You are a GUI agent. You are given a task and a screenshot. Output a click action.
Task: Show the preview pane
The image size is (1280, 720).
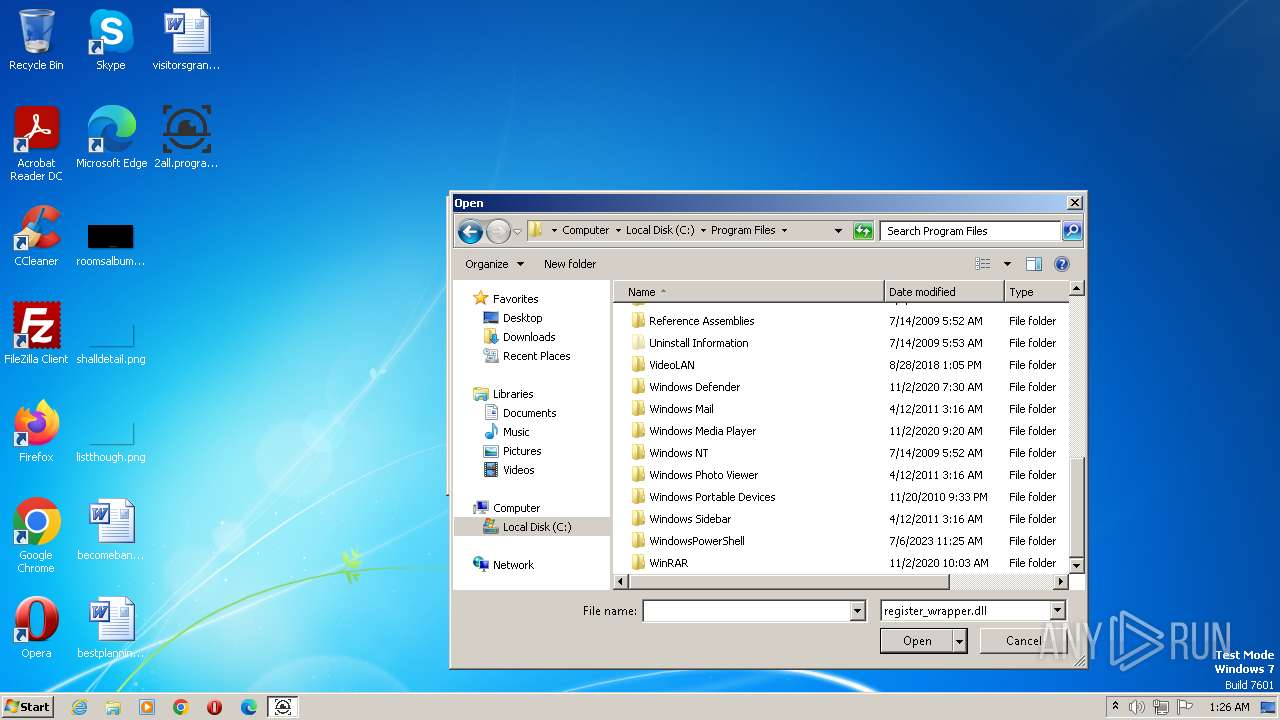(x=1034, y=264)
